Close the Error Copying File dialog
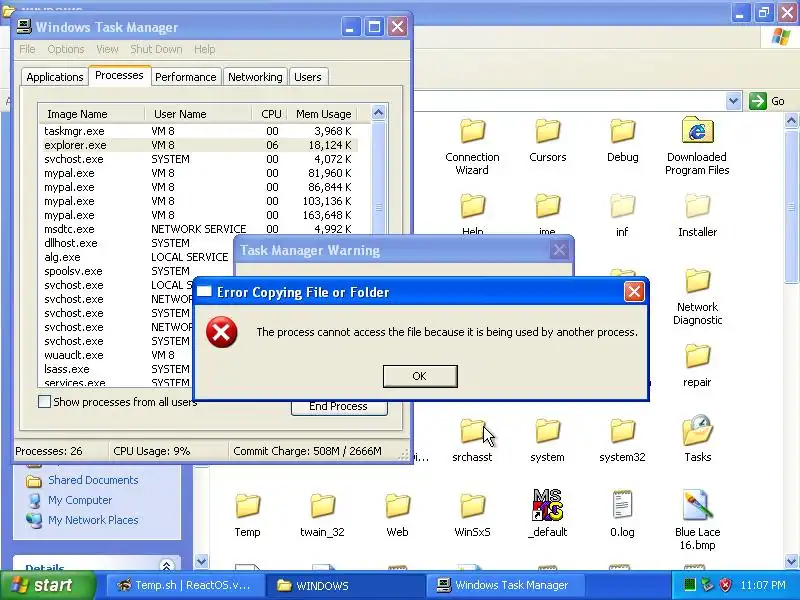Viewport: 800px width, 600px height. point(634,292)
